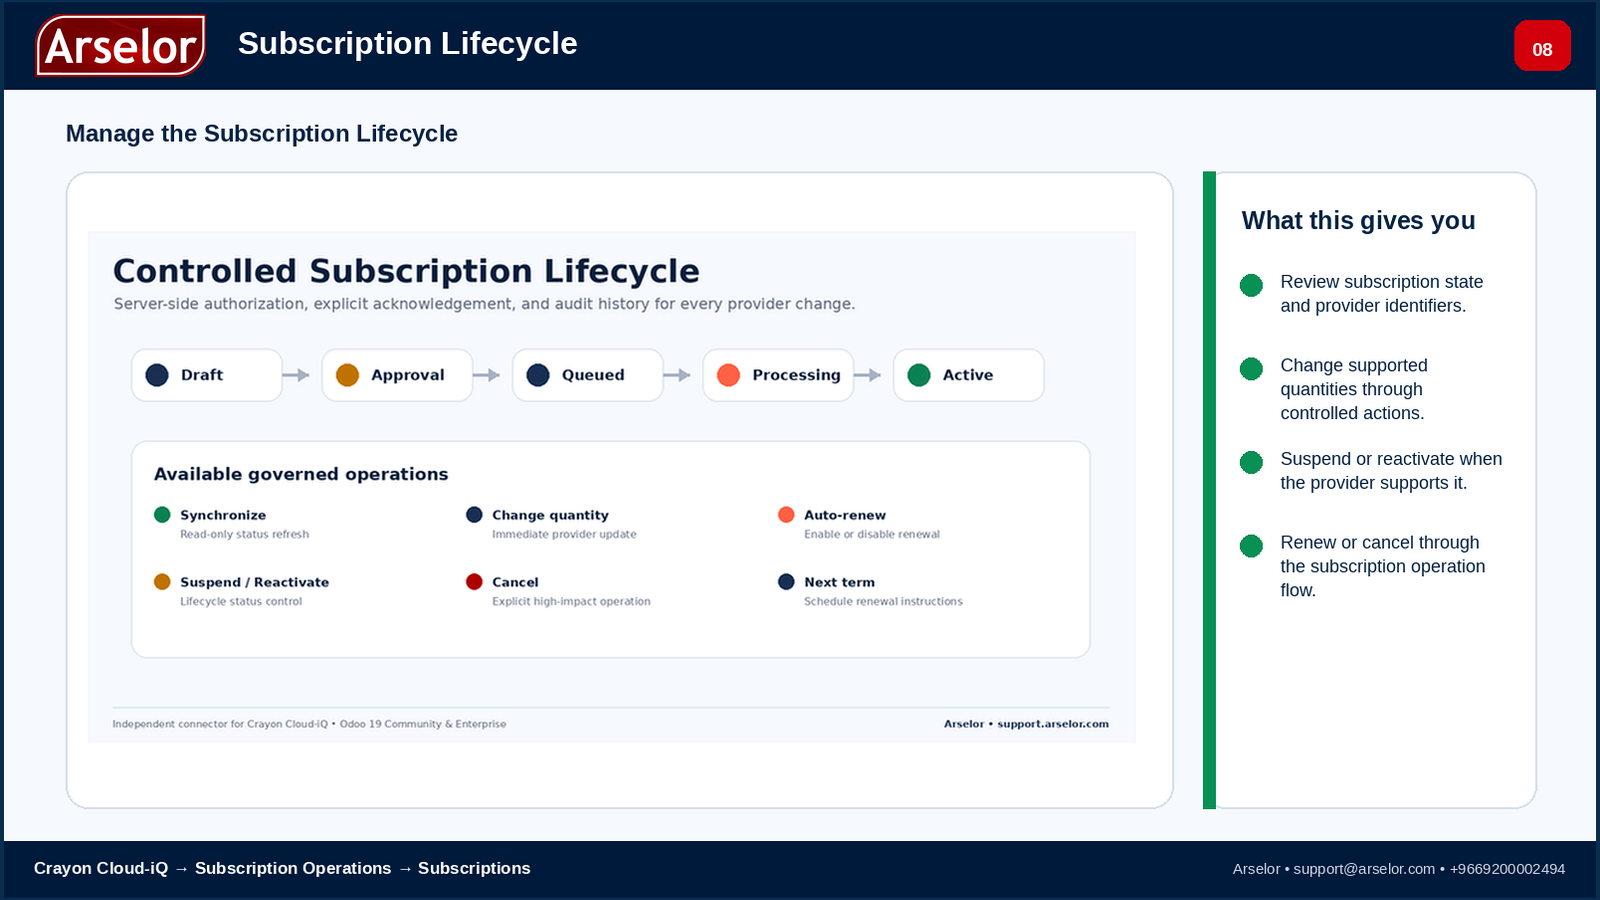Viewport: 1600px width, 900px height.
Task: Select the orange Approval stage dot
Action: 347,375
